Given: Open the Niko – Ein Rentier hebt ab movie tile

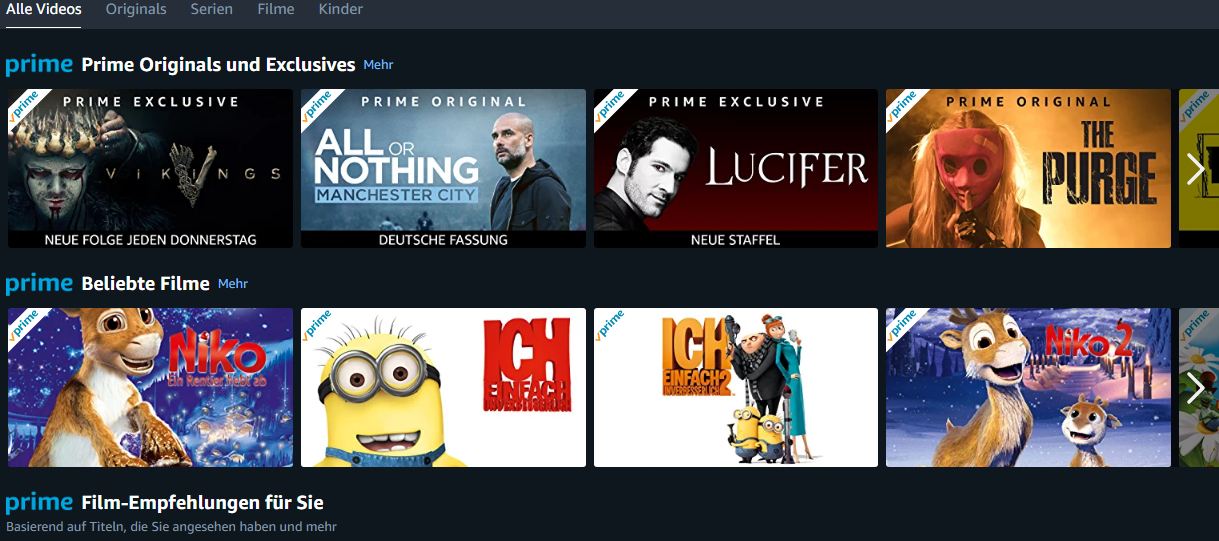Looking at the screenshot, I should coord(150,387).
